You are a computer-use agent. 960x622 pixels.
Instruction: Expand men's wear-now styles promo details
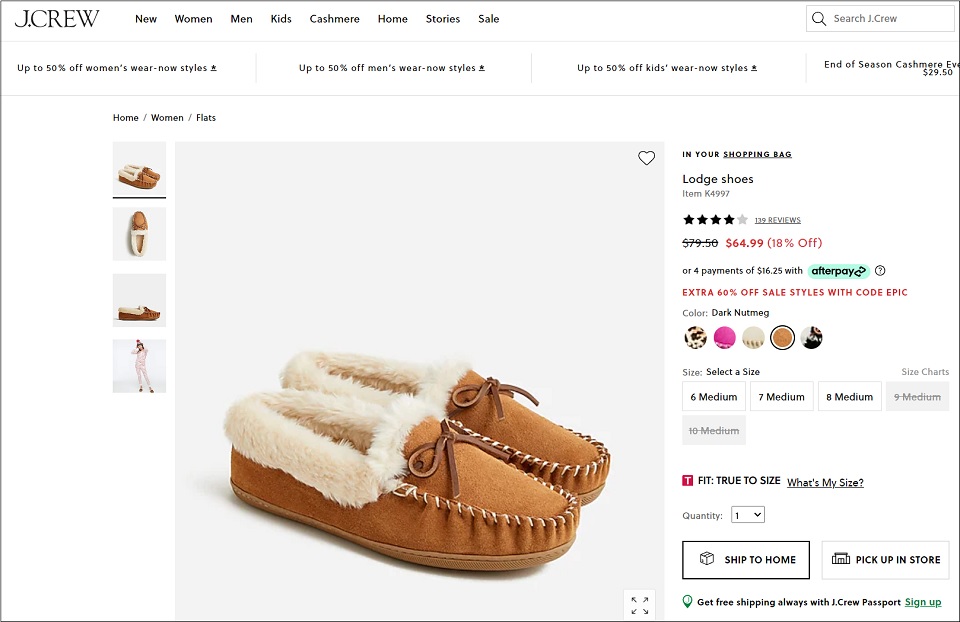[392, 68]
